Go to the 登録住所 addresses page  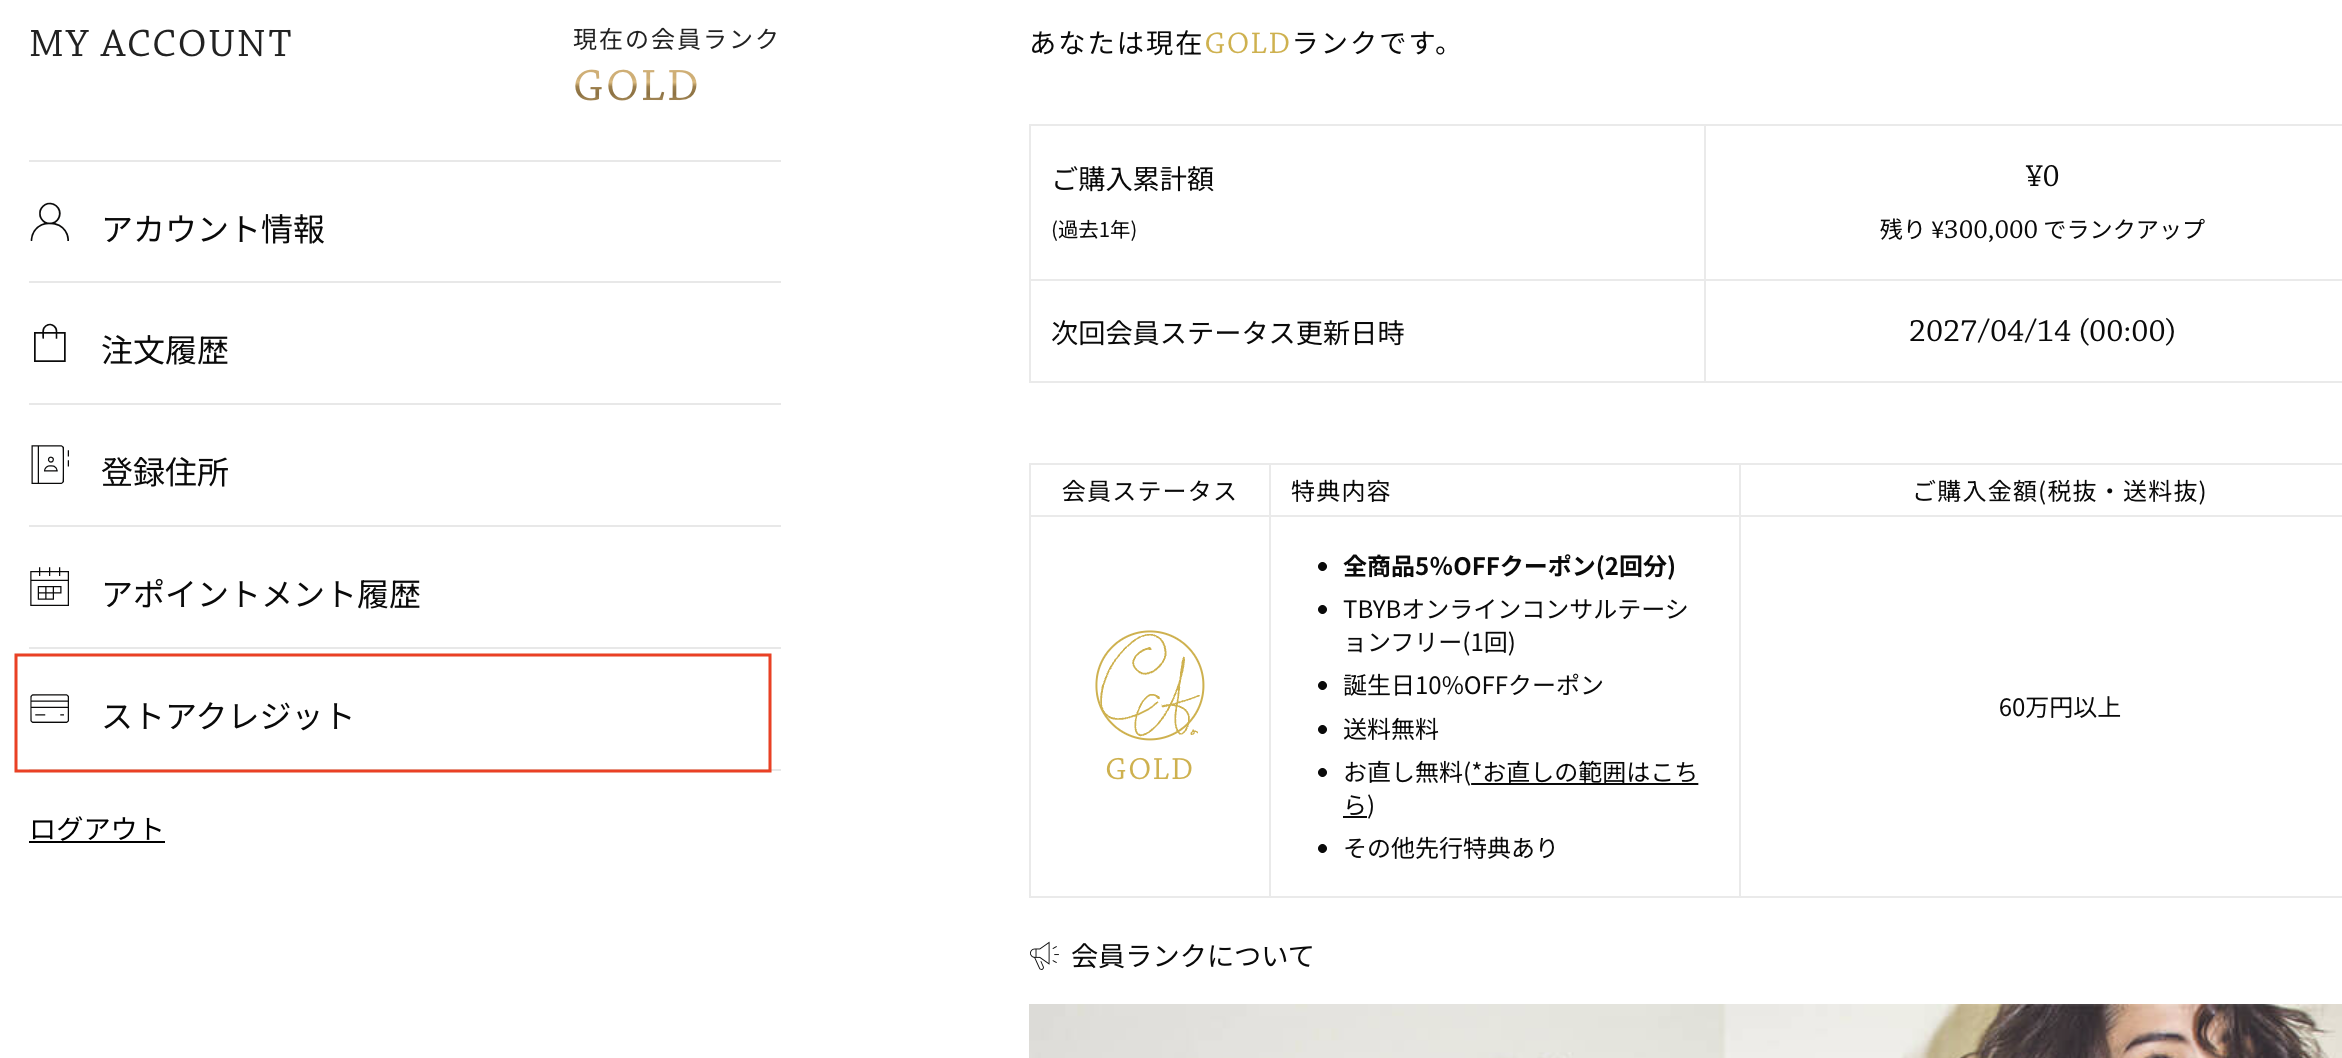tap(405, 466)
